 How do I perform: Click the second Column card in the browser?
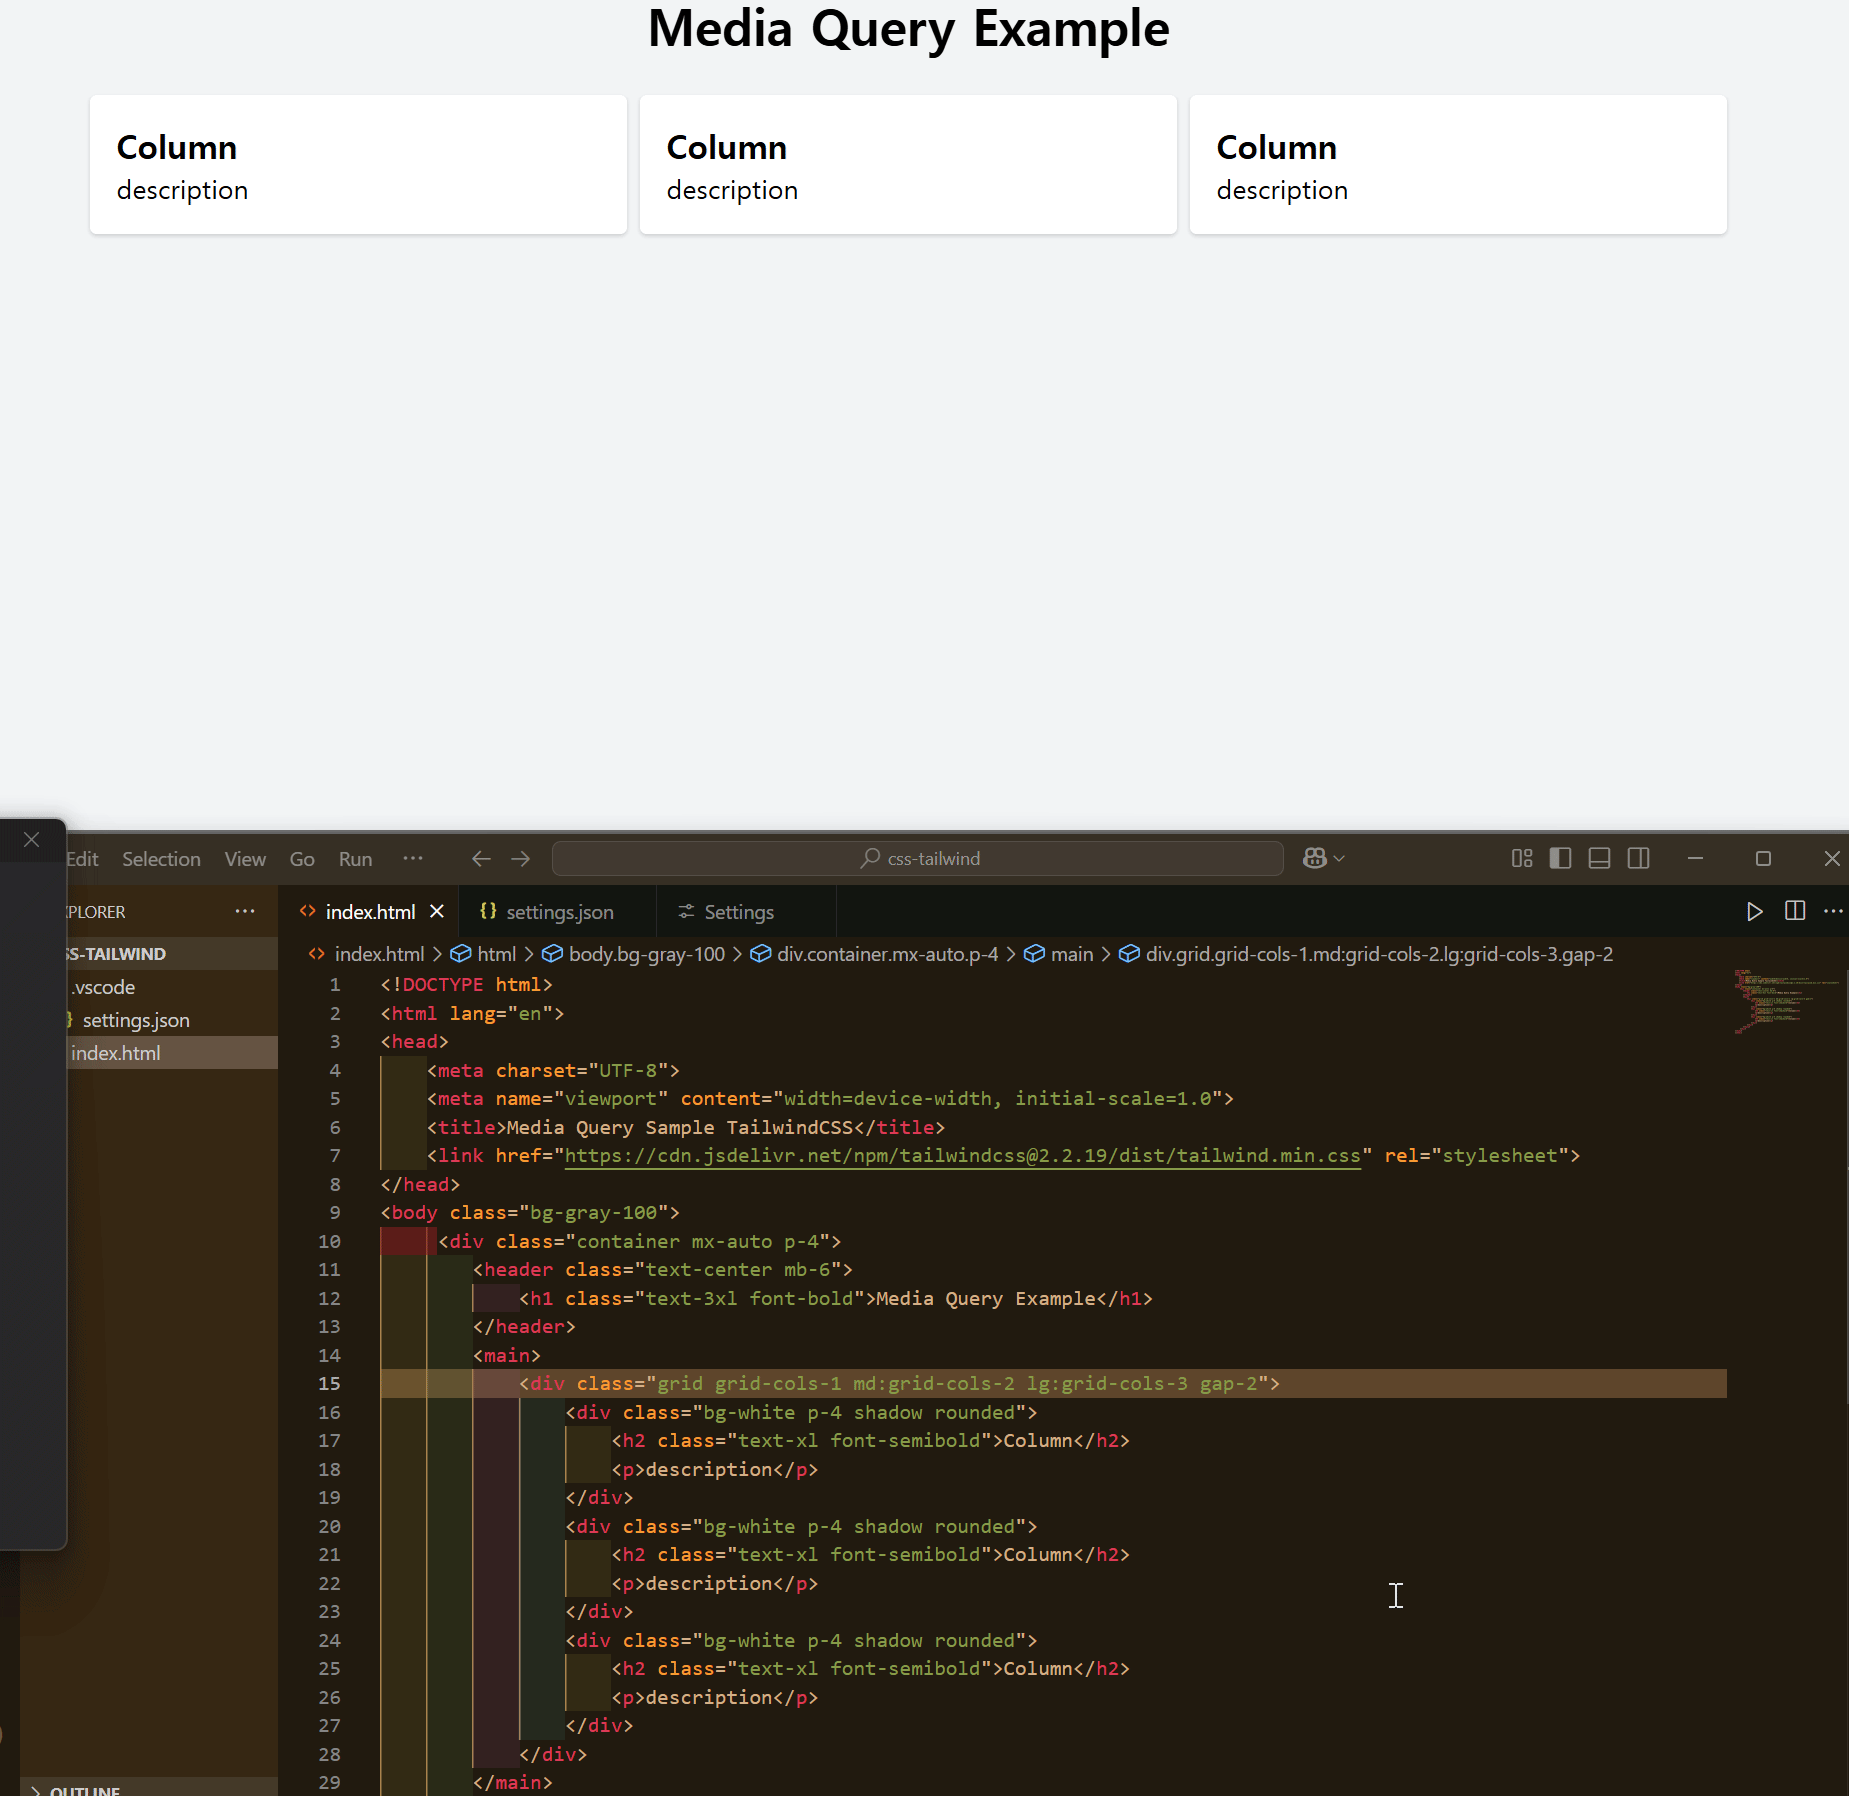pyautogui.click(x=908, y=165)
